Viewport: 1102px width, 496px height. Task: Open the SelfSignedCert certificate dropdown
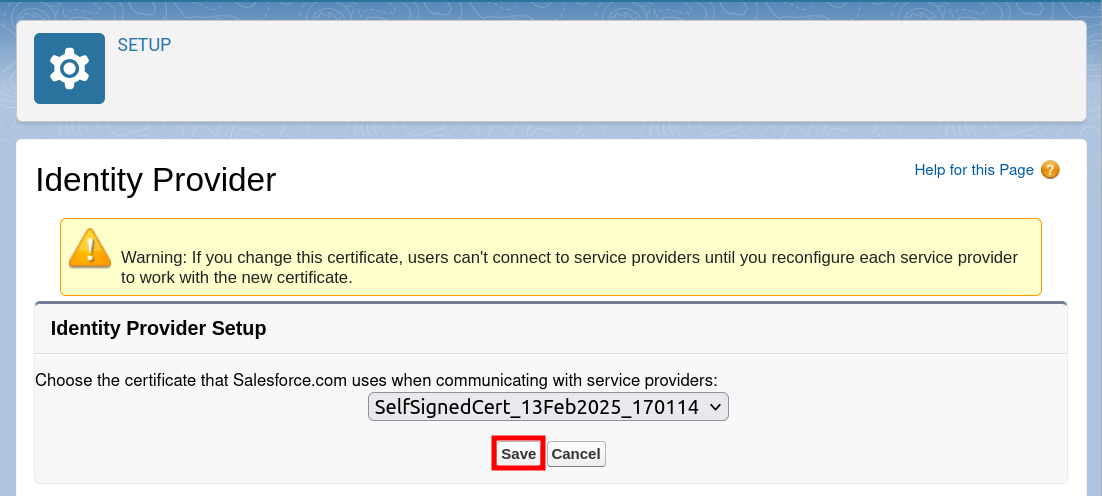coord(548,407)
